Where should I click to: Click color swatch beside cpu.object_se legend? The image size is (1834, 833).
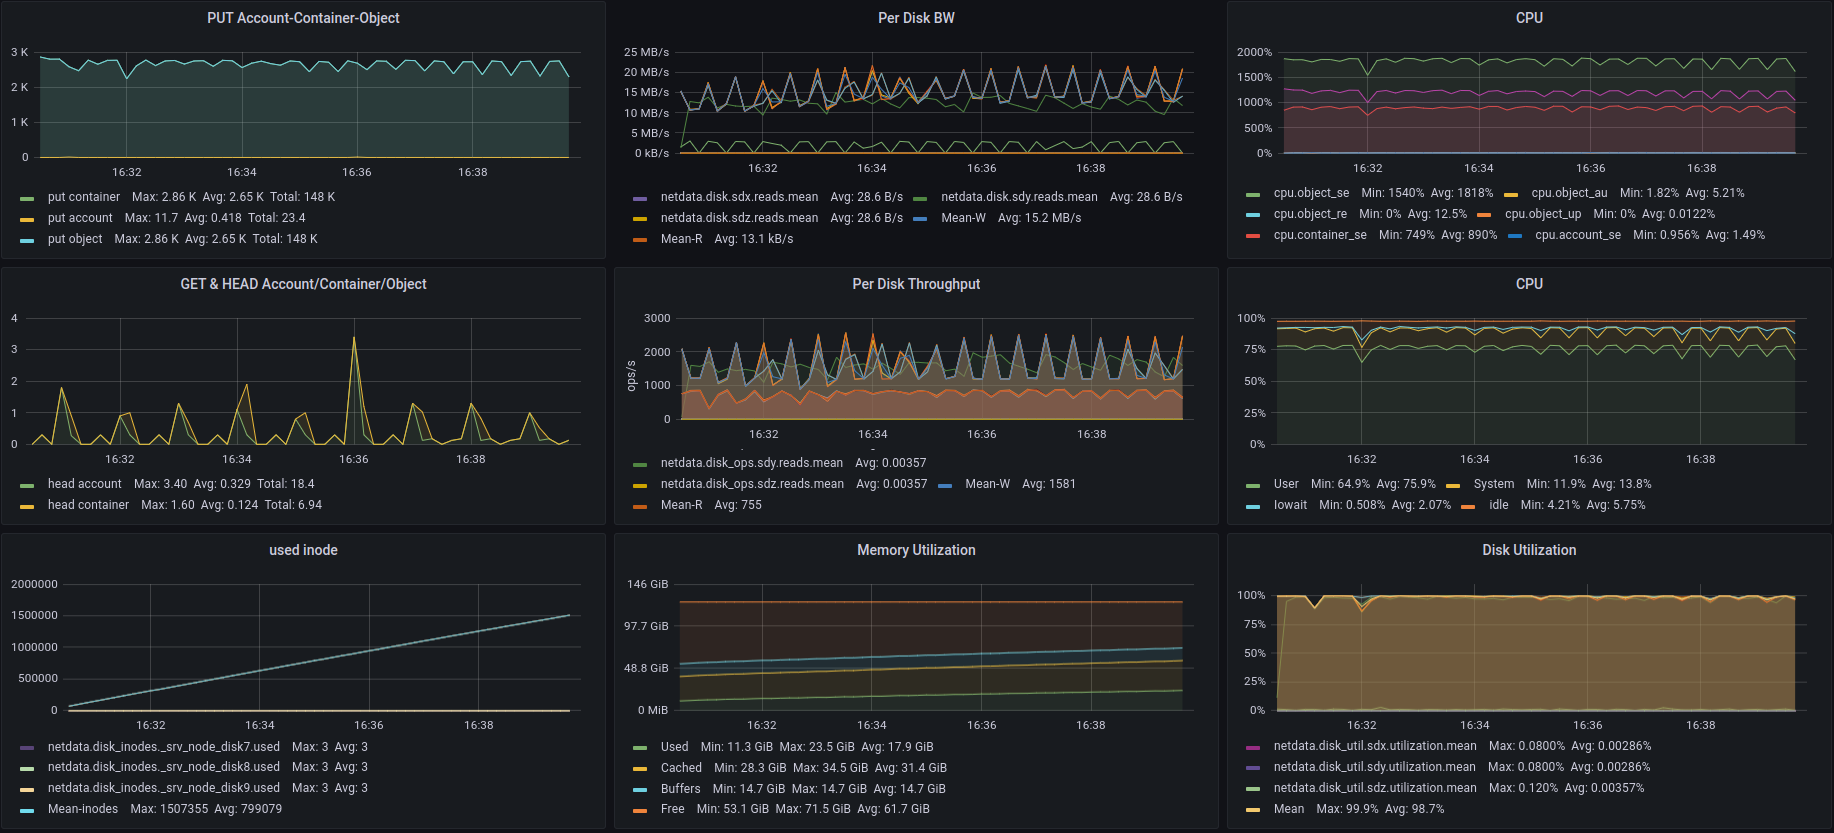pos(1253,194)
